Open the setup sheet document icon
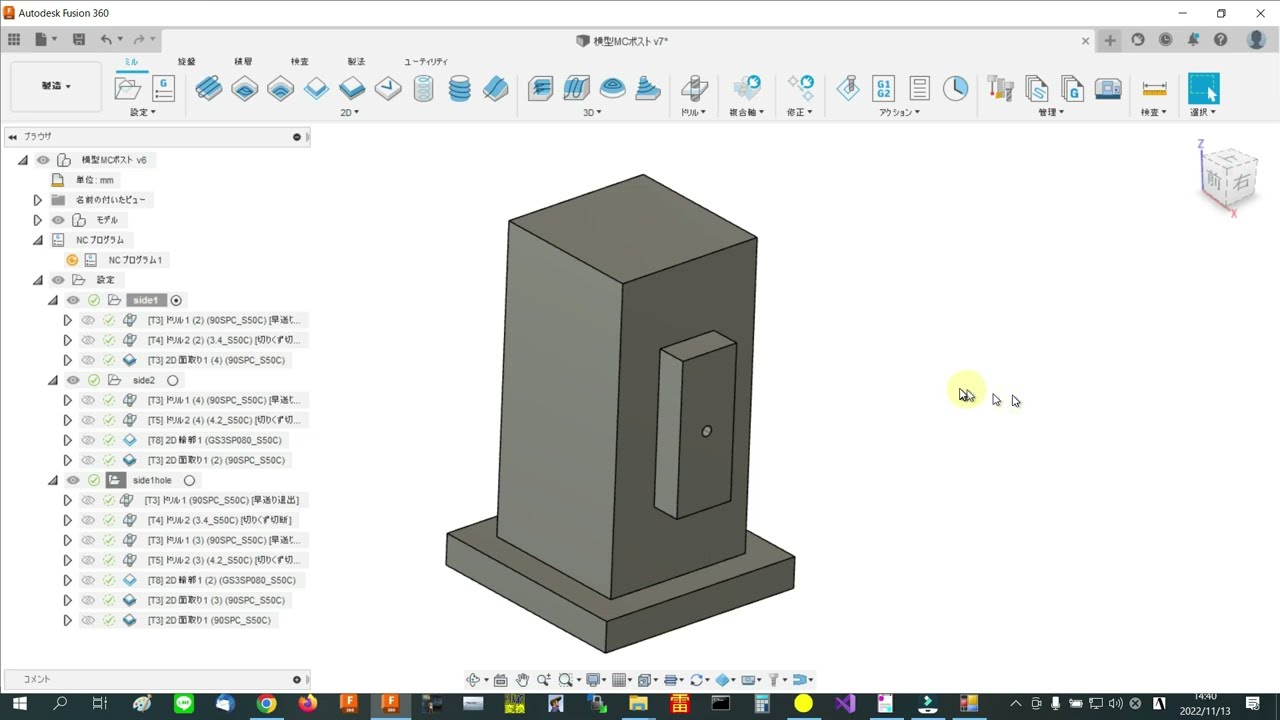The width and height of the screenshot is (1280, 720). (x=920, y=88)
